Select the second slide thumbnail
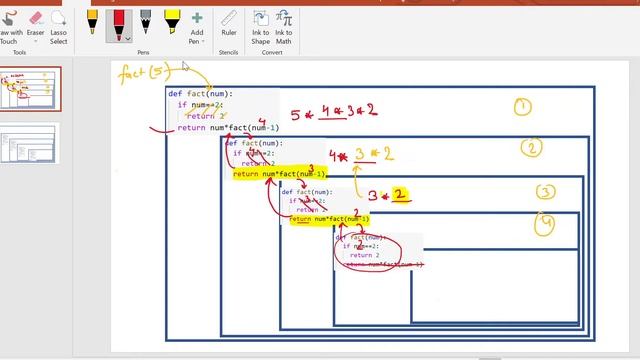 tap(30, 143)
